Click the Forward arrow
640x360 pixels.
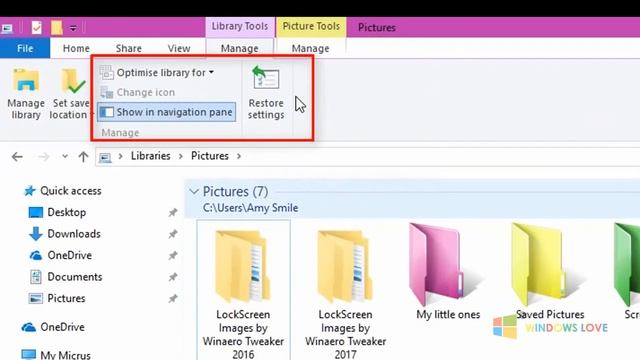pyautogui.click(x=43, y=157)
